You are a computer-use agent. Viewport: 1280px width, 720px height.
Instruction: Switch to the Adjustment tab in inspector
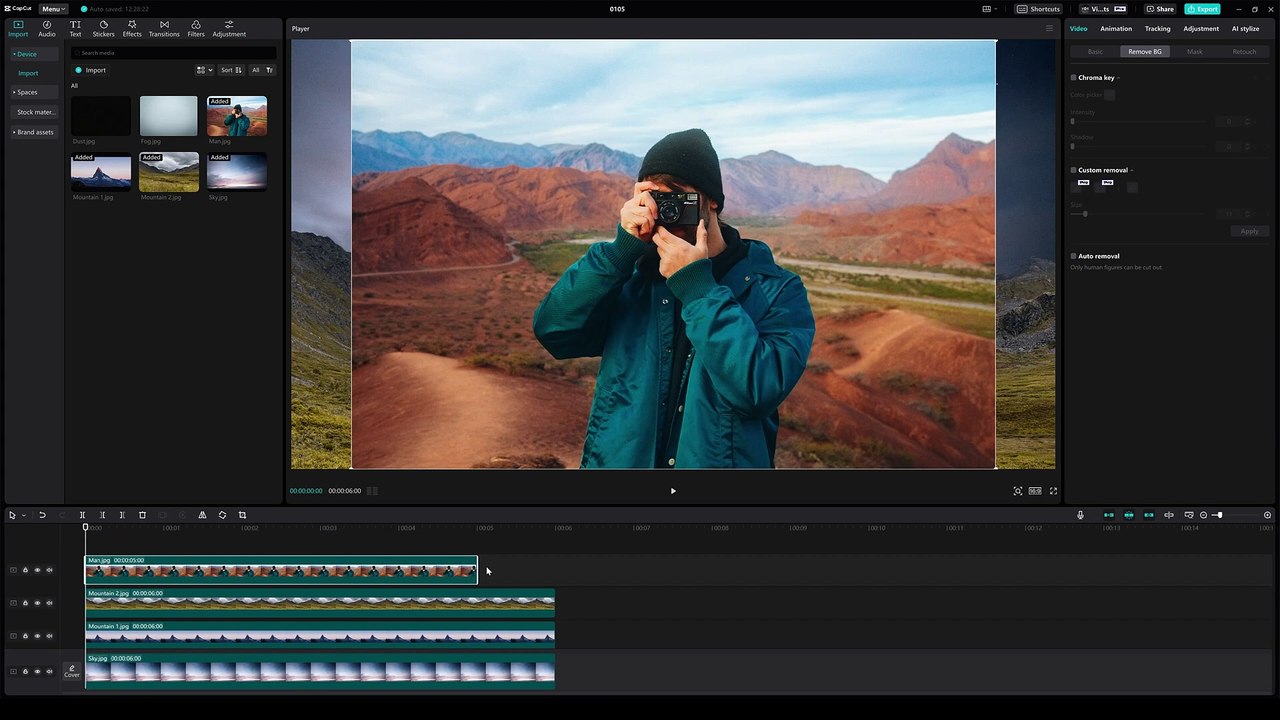[x=1201, y=28]
